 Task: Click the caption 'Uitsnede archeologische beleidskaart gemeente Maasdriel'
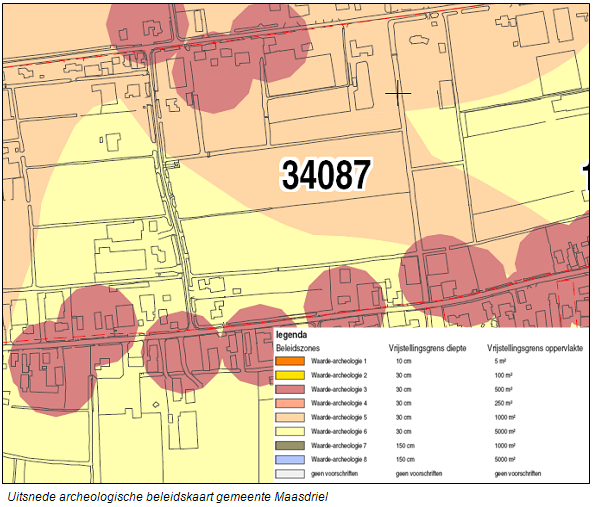[168, 496]
